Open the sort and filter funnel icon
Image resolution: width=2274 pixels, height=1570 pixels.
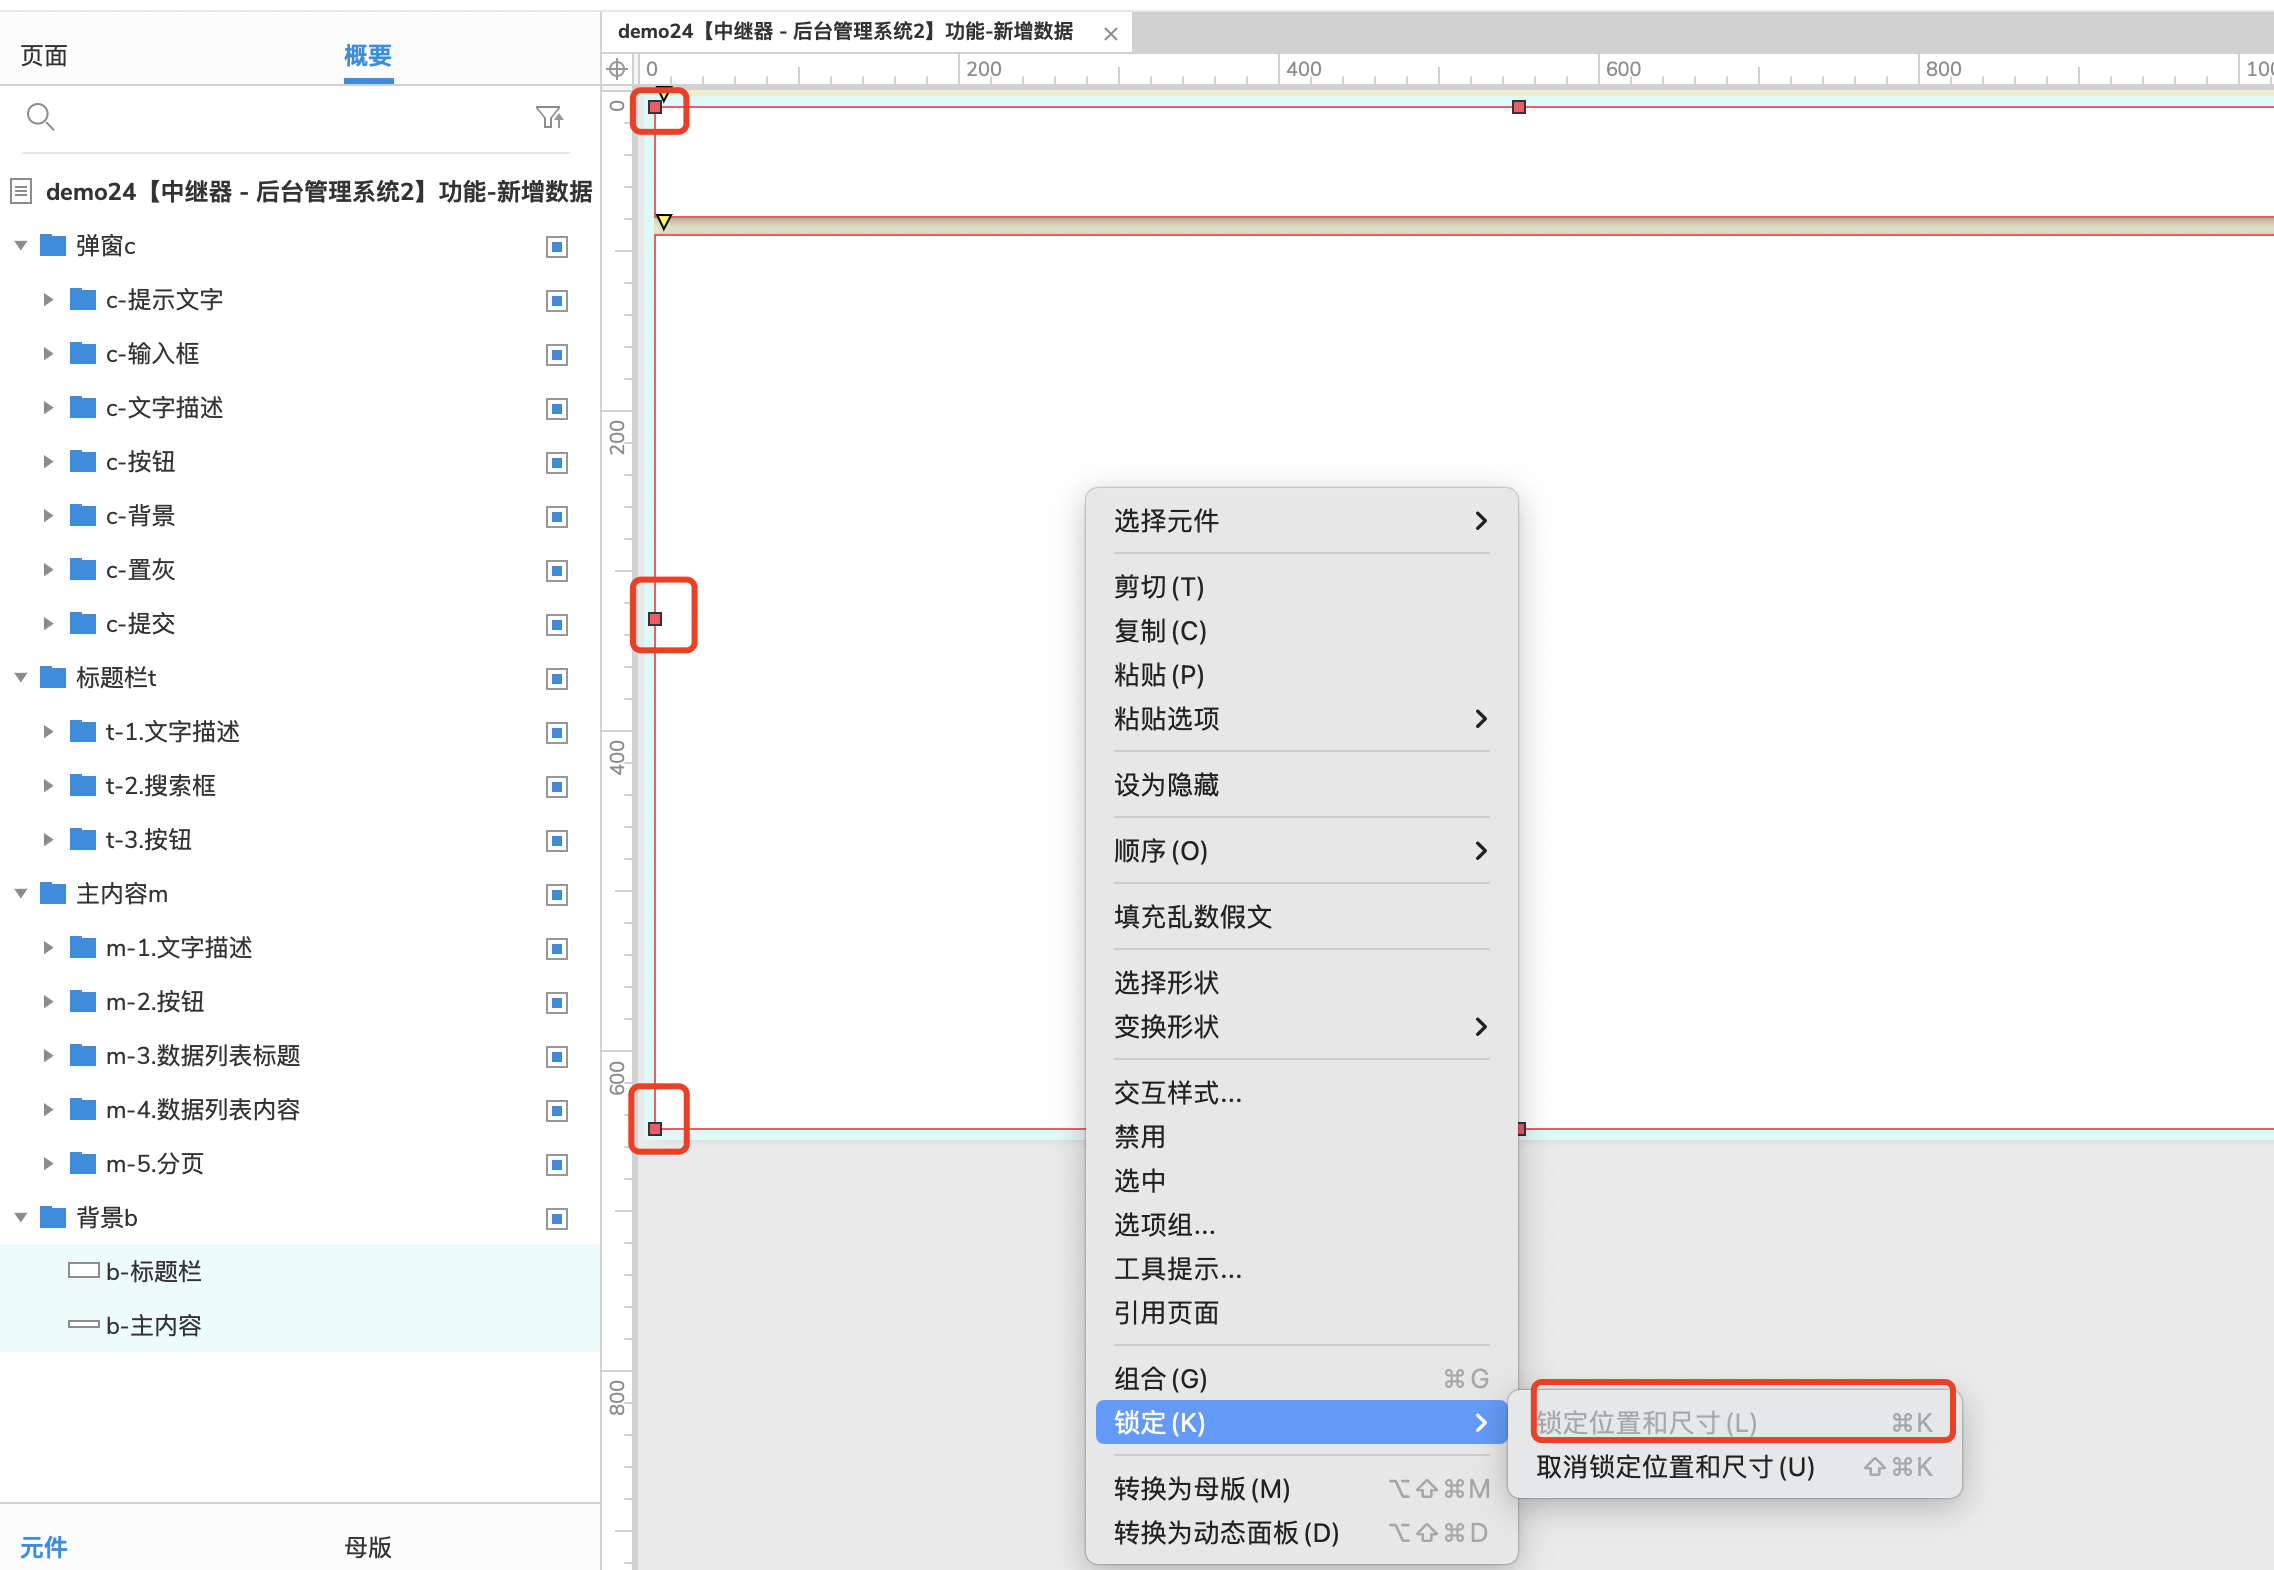tap(549, 117)
